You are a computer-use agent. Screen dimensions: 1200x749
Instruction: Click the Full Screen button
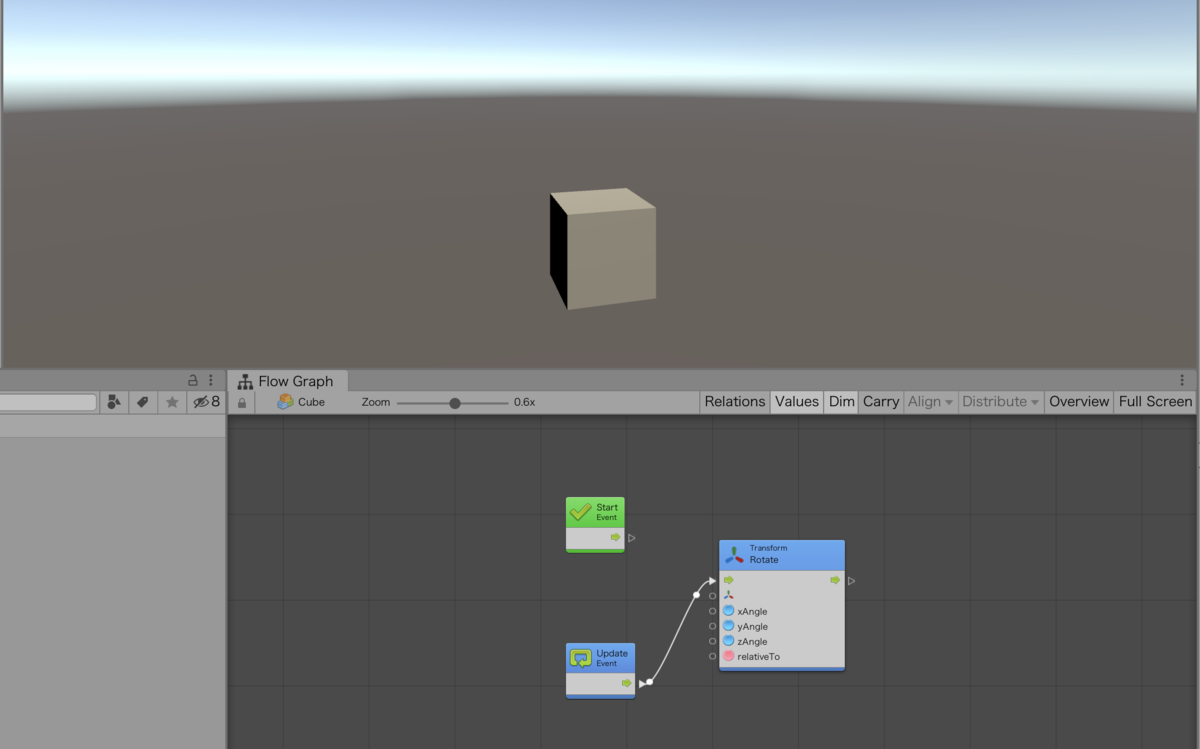coord(1155,401)
